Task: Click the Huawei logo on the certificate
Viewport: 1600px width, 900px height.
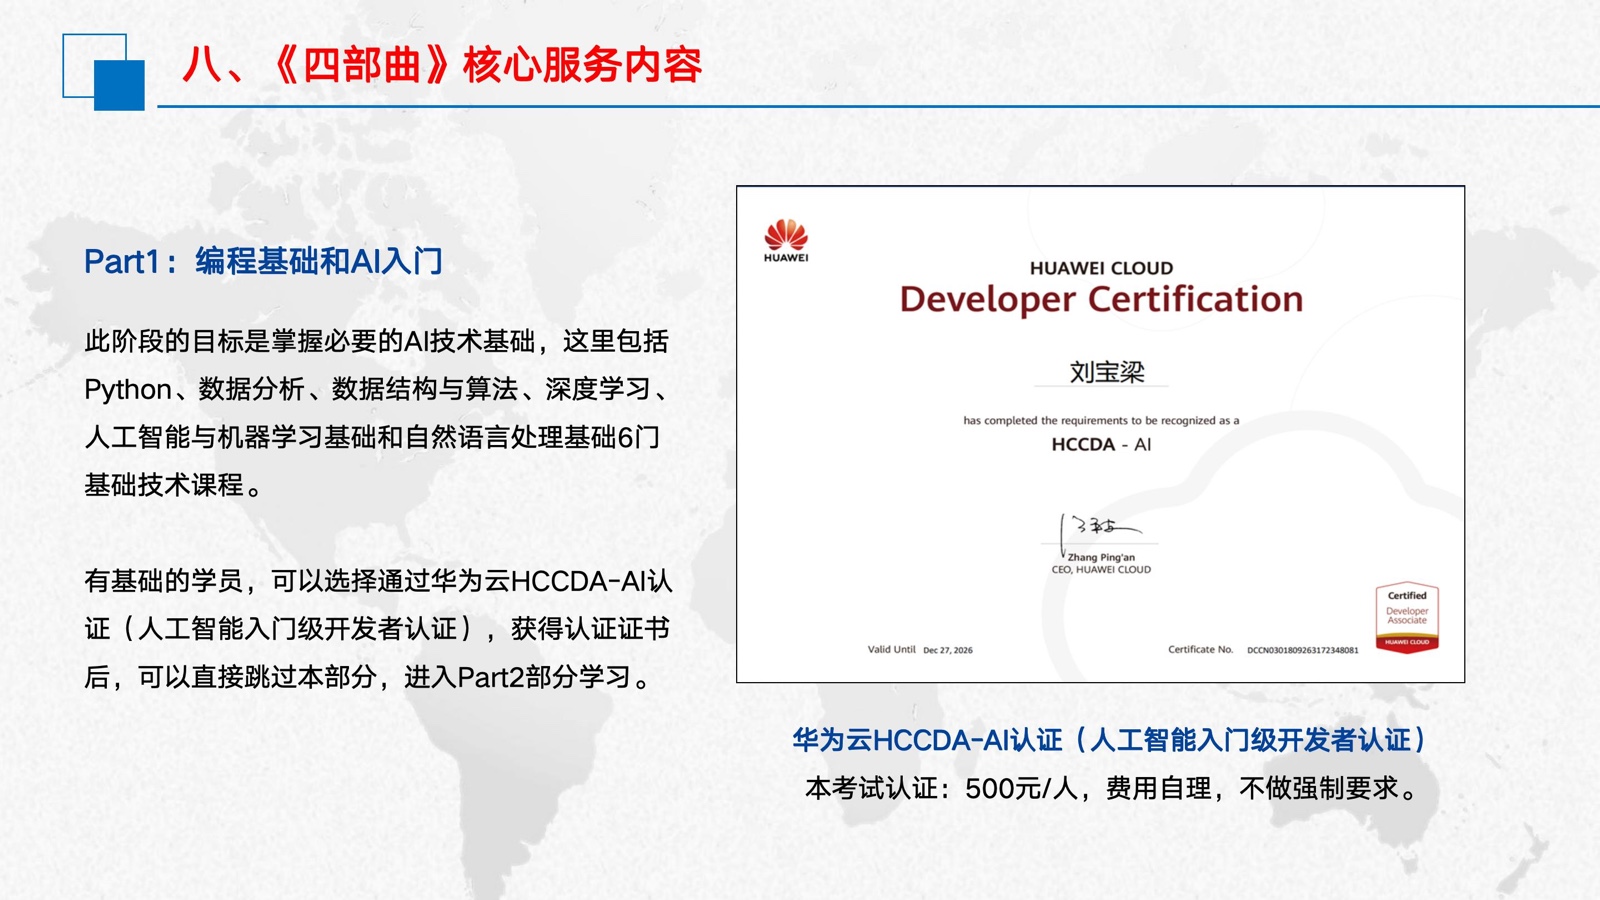Action: click(x=786, y=241)
